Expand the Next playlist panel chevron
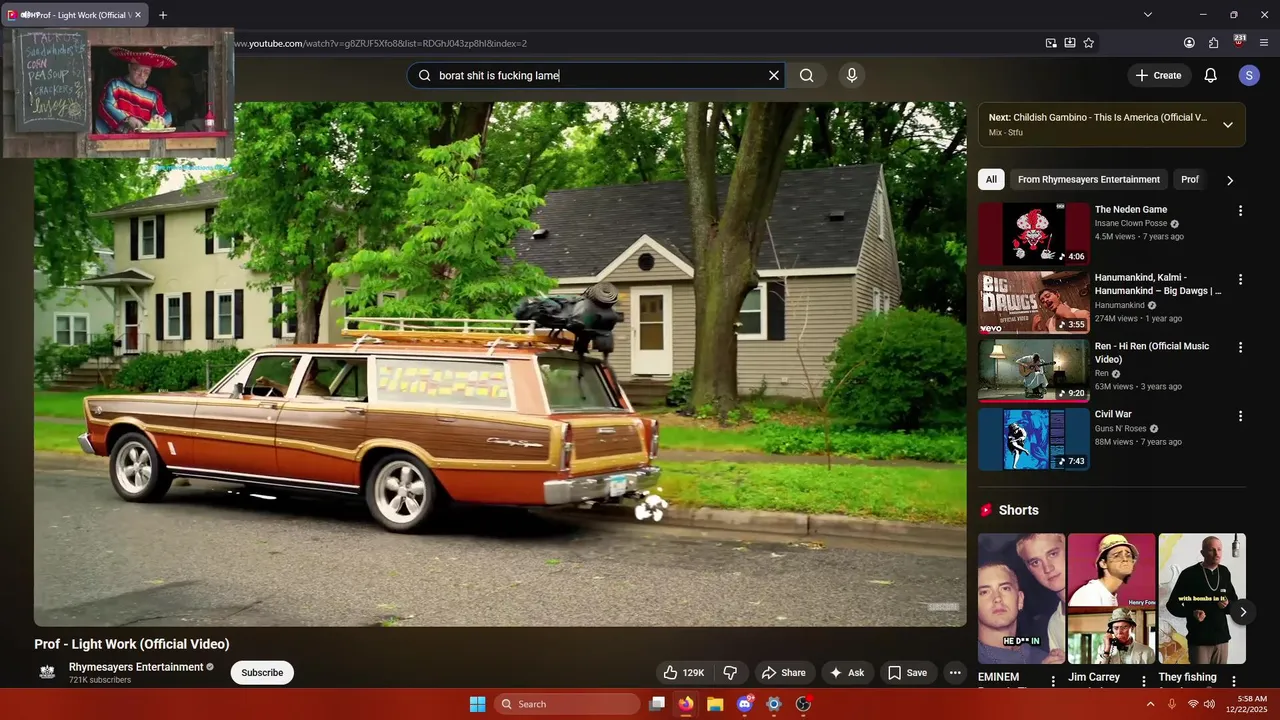 (x=1228, y=125)
